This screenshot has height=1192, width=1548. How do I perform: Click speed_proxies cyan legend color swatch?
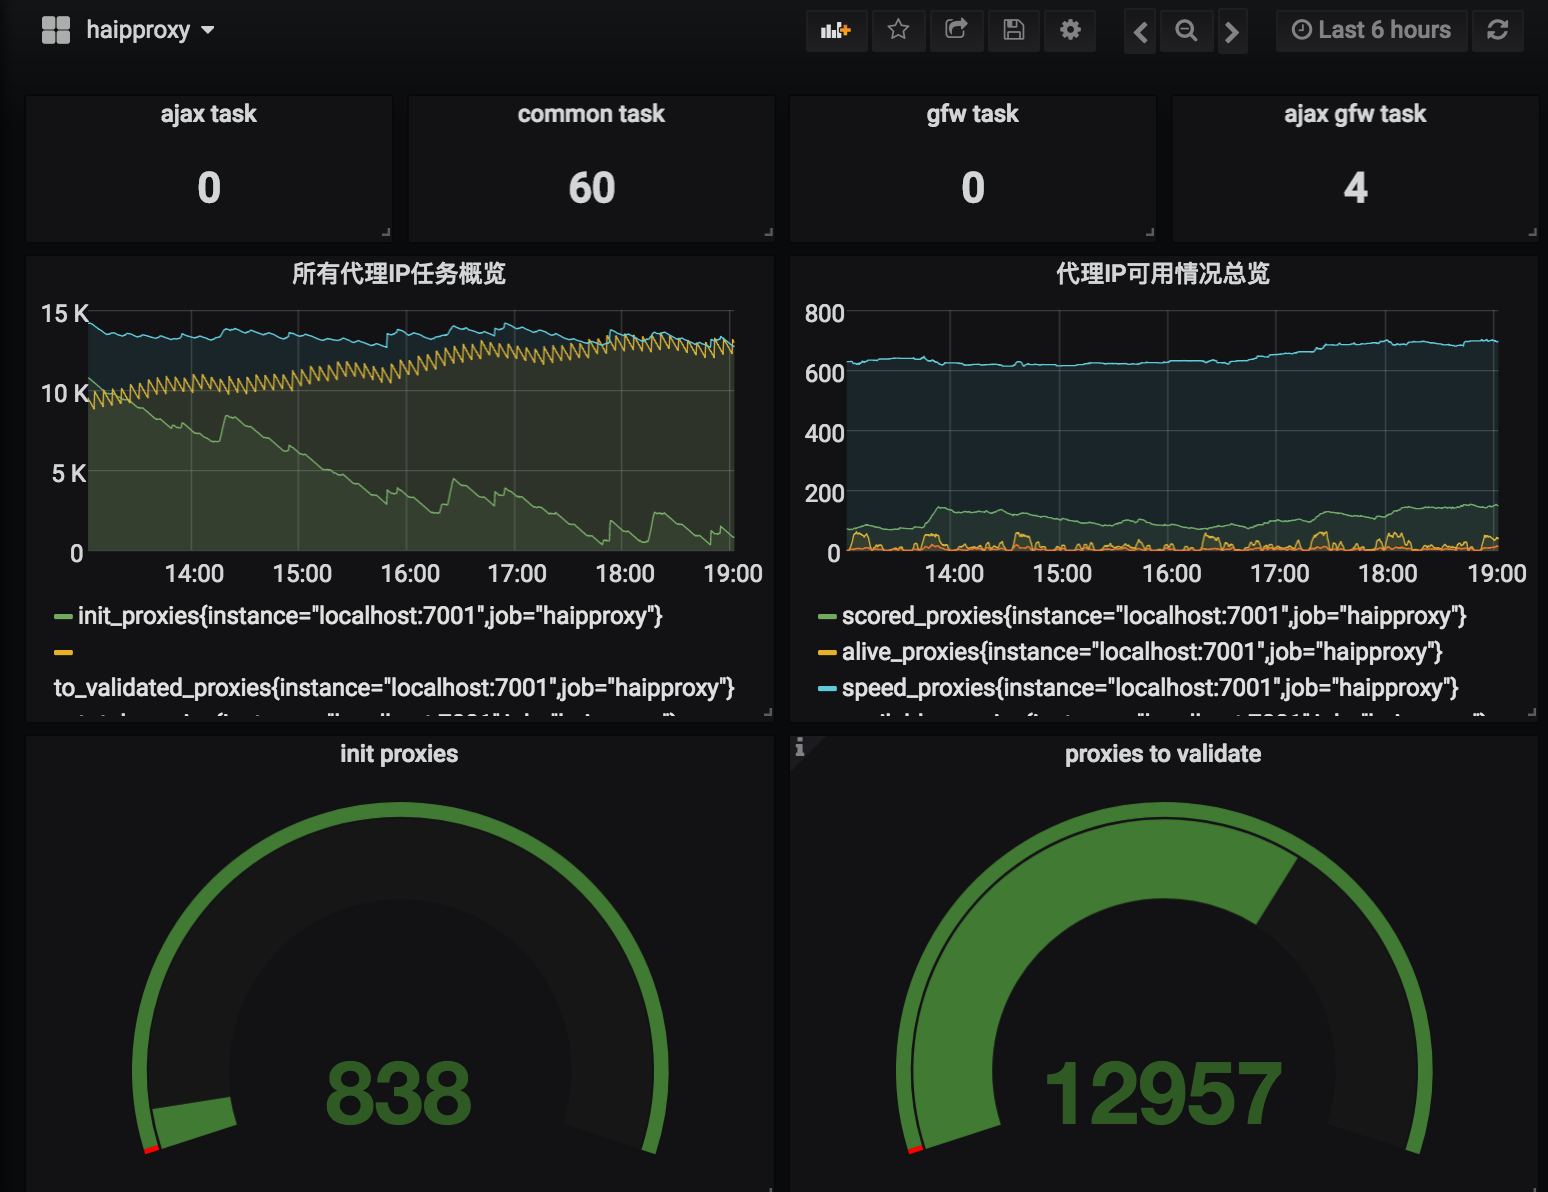(x=827, y=689)
